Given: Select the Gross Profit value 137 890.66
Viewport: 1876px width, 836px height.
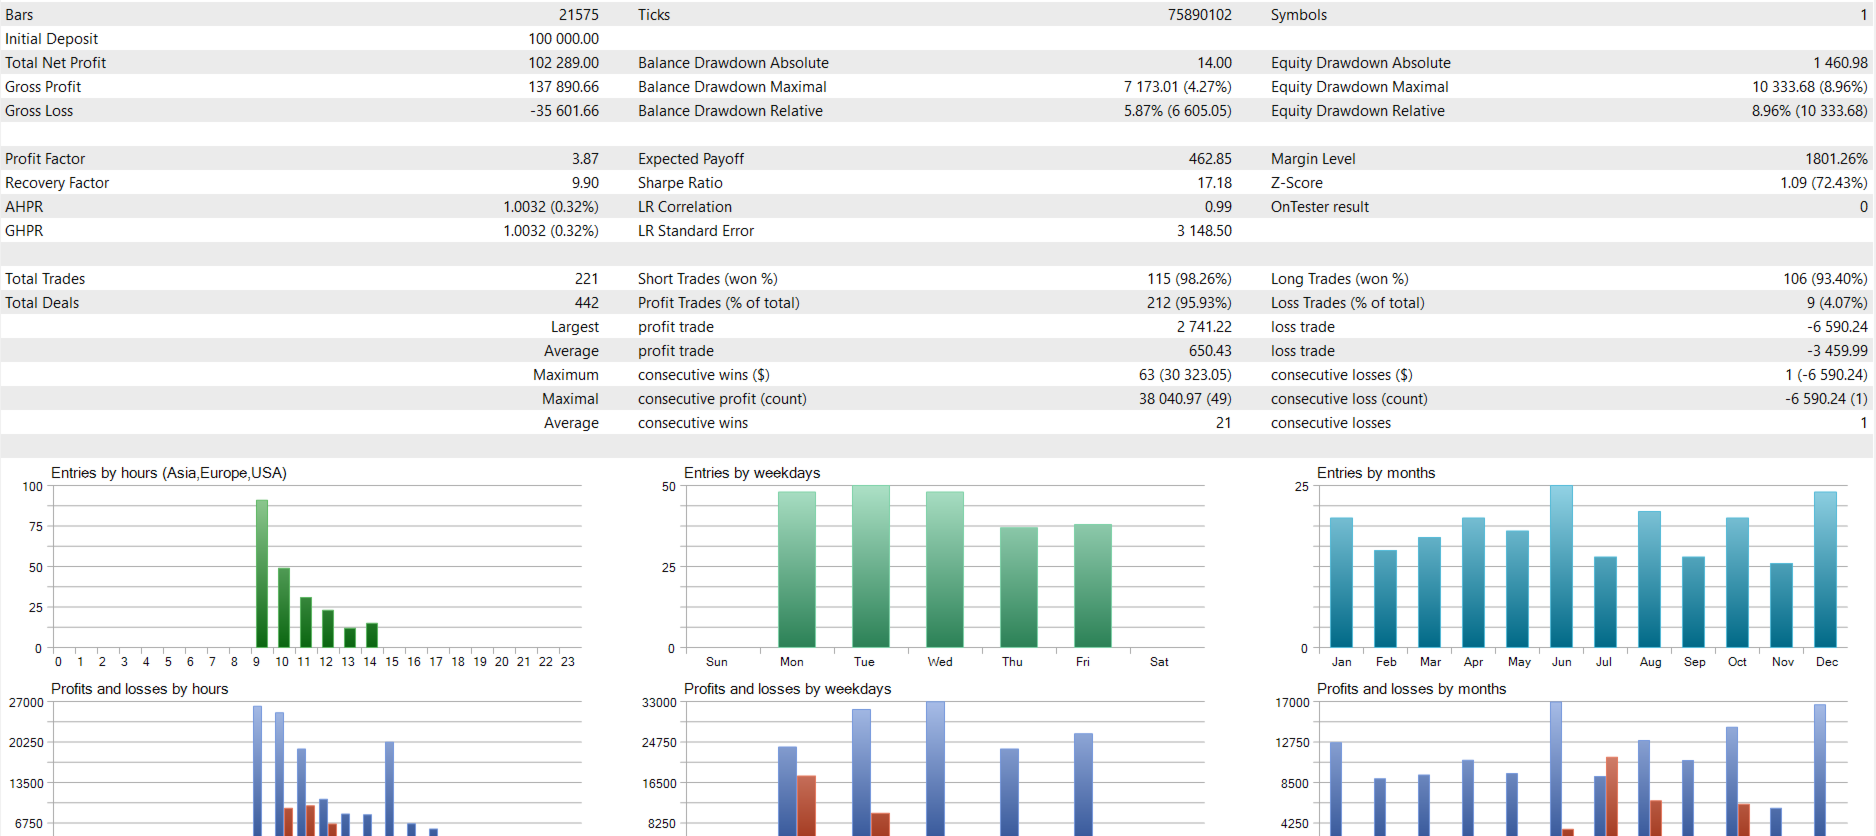Looking at the screenshot, I should point(563,87).
